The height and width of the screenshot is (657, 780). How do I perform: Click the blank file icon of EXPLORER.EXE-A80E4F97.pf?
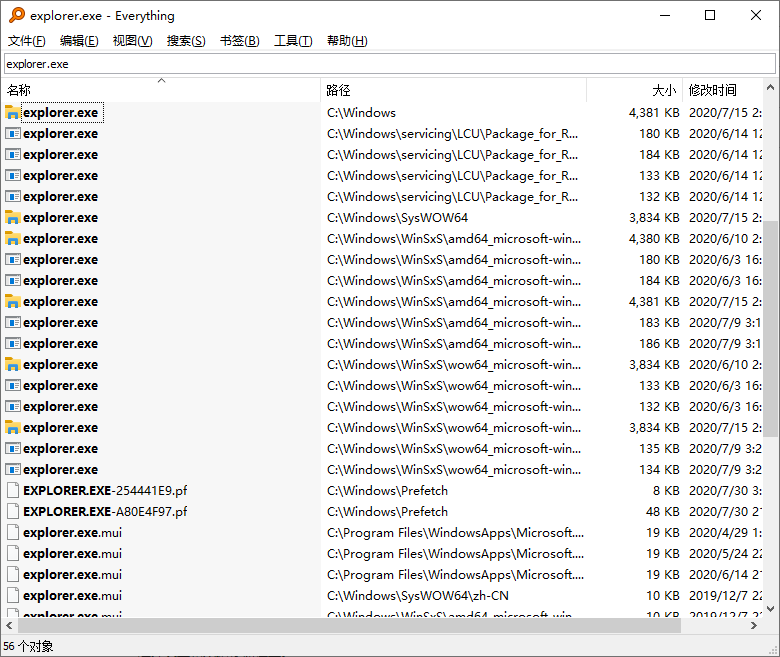tap(13, 511)
